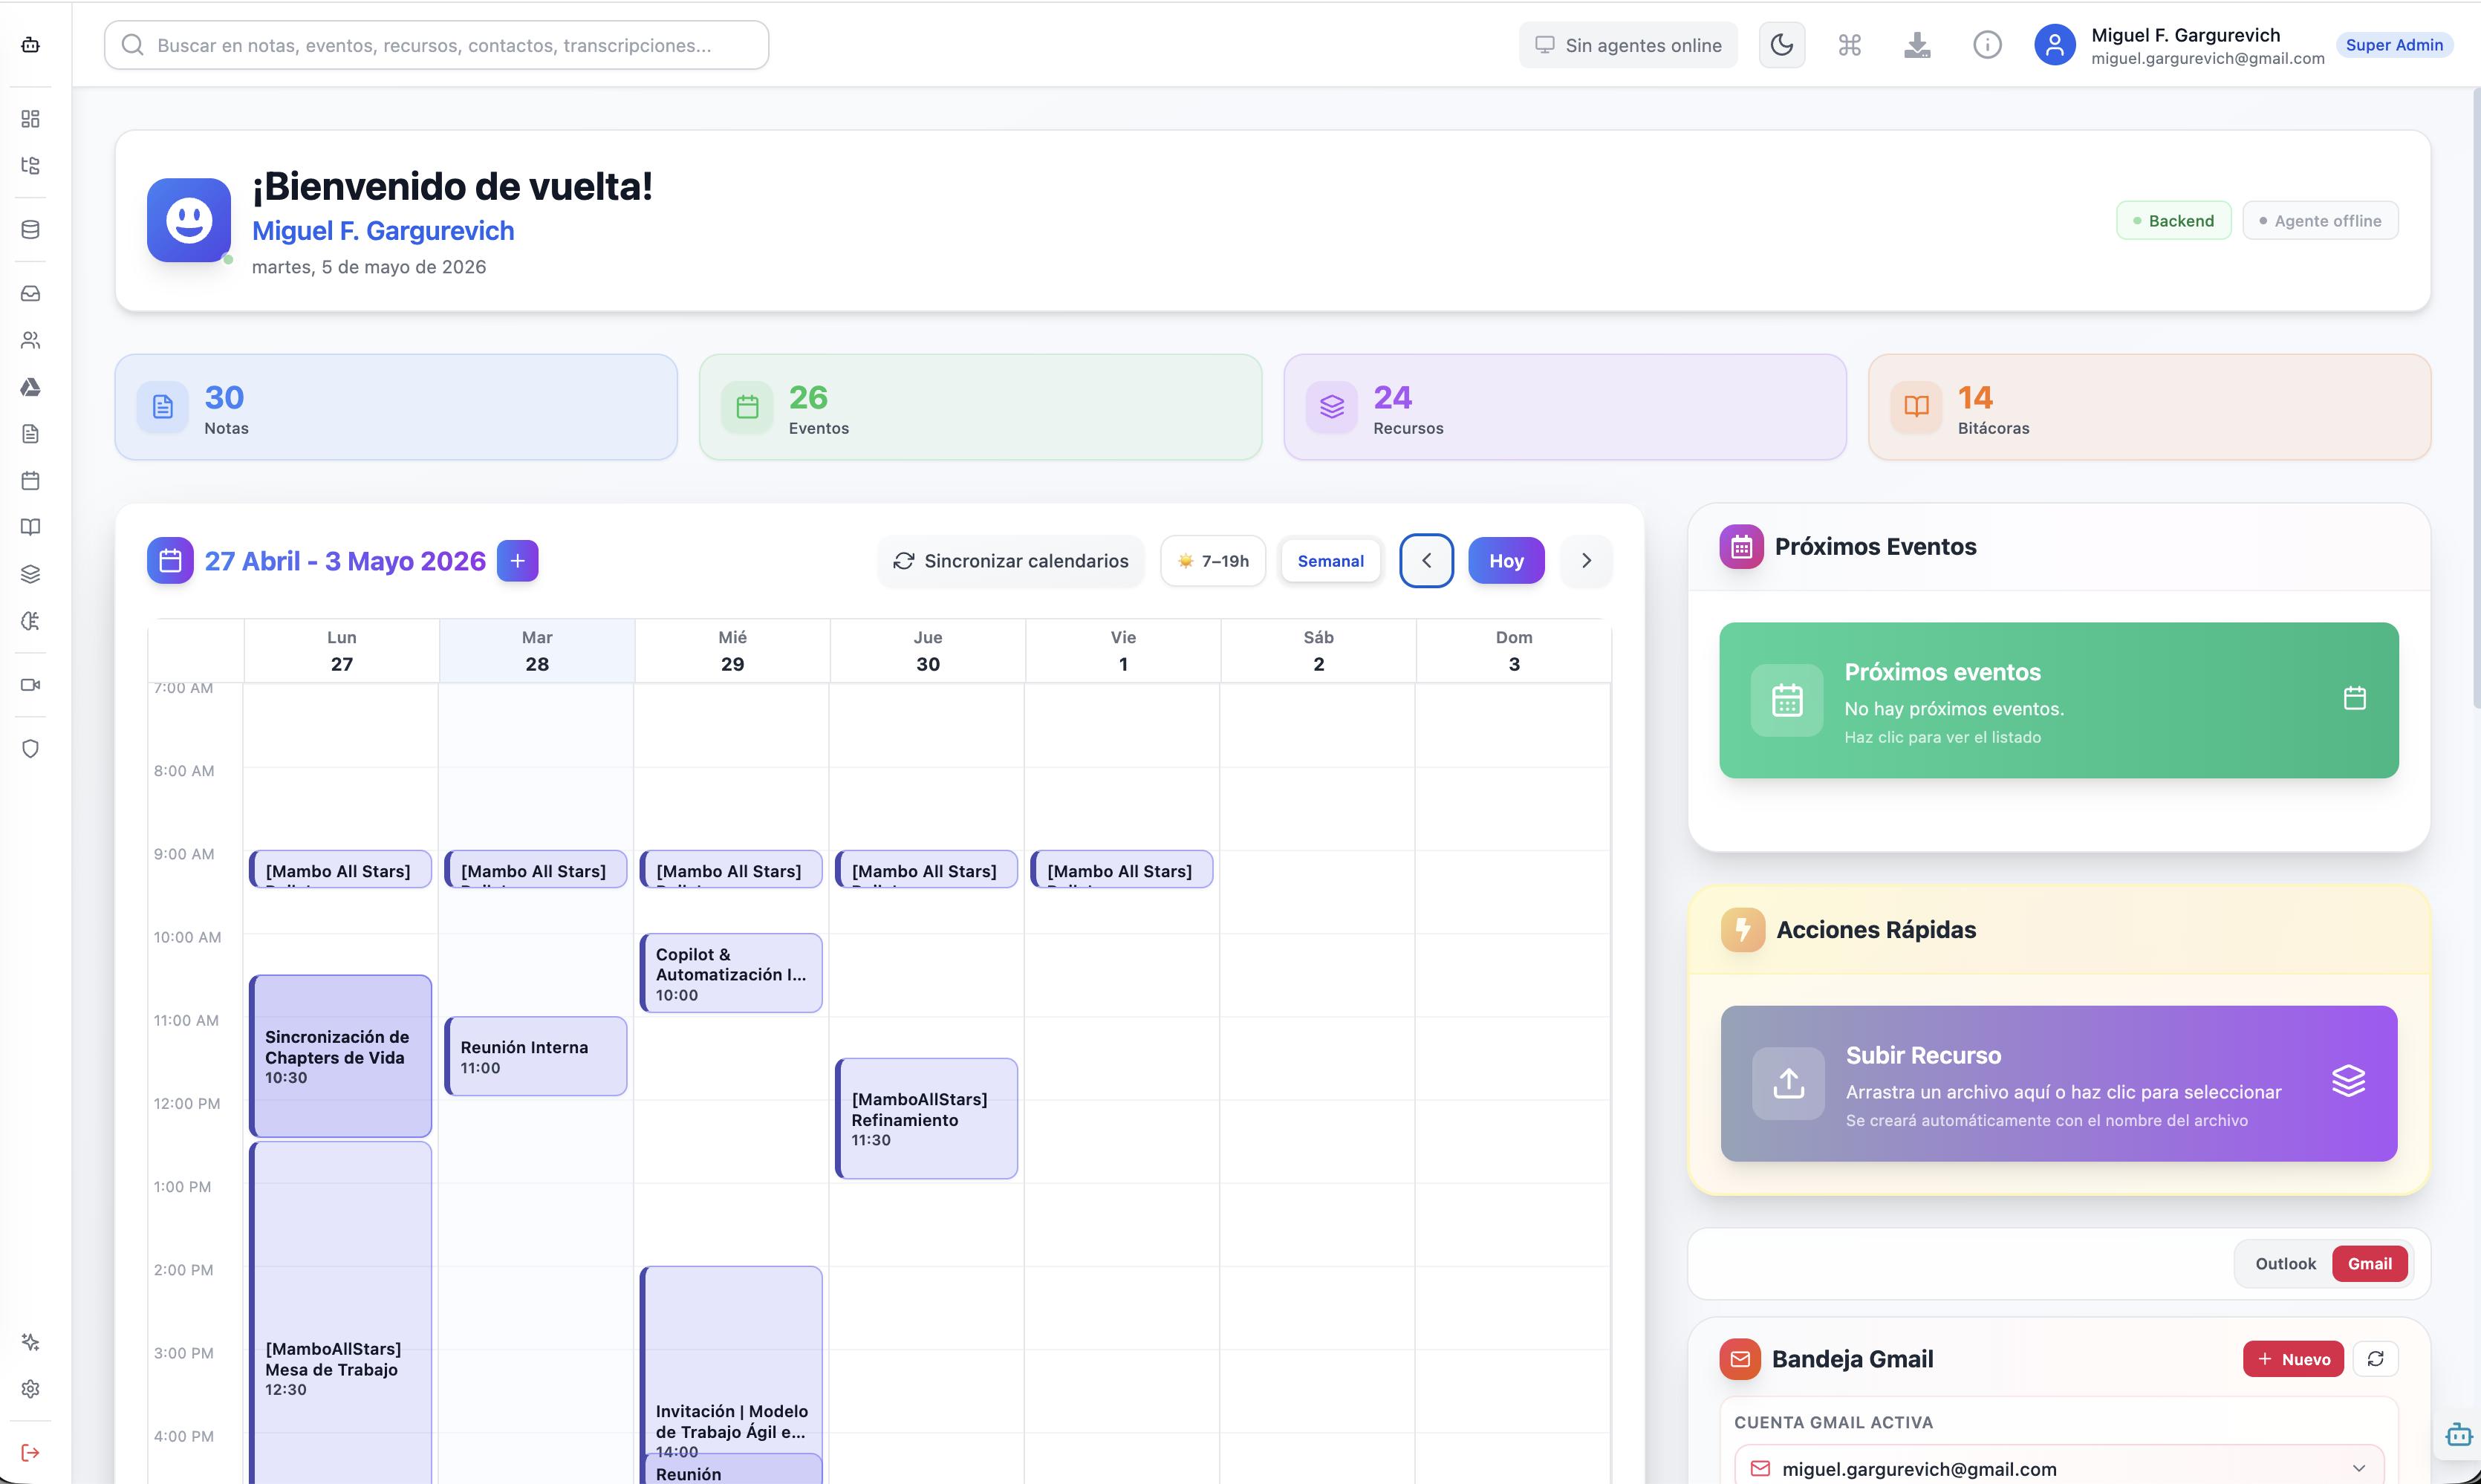Open the Google Drive icon in sidebar

[30, 387]
